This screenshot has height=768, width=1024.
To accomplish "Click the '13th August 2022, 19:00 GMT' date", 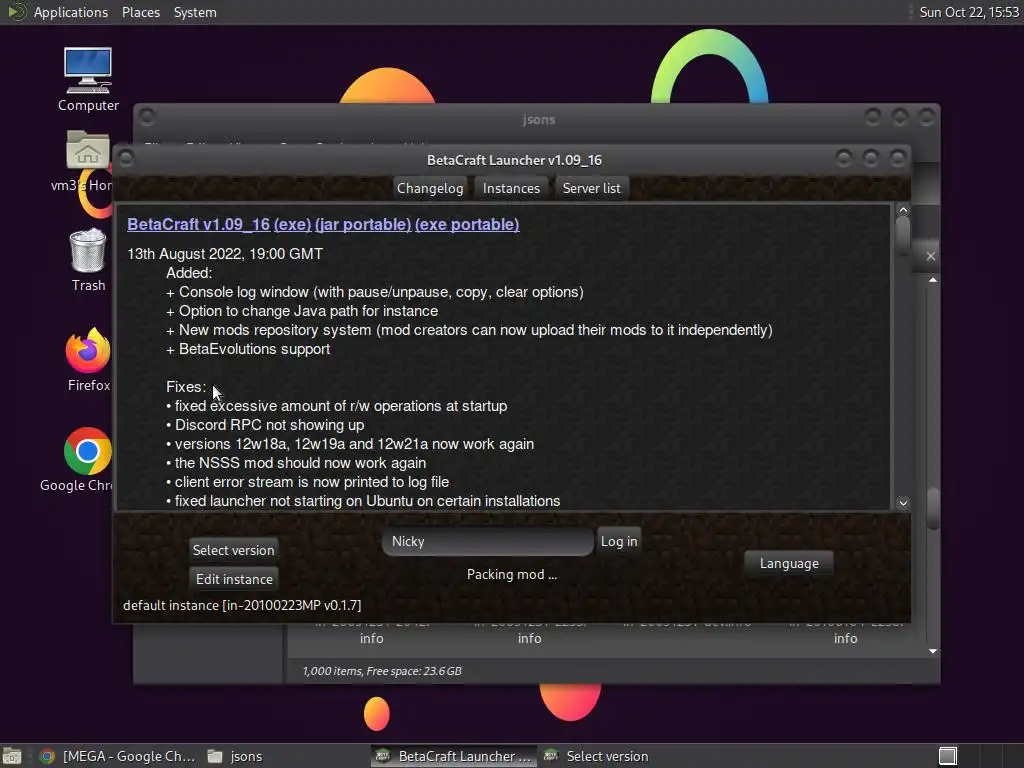I will (x=225, y=254).
